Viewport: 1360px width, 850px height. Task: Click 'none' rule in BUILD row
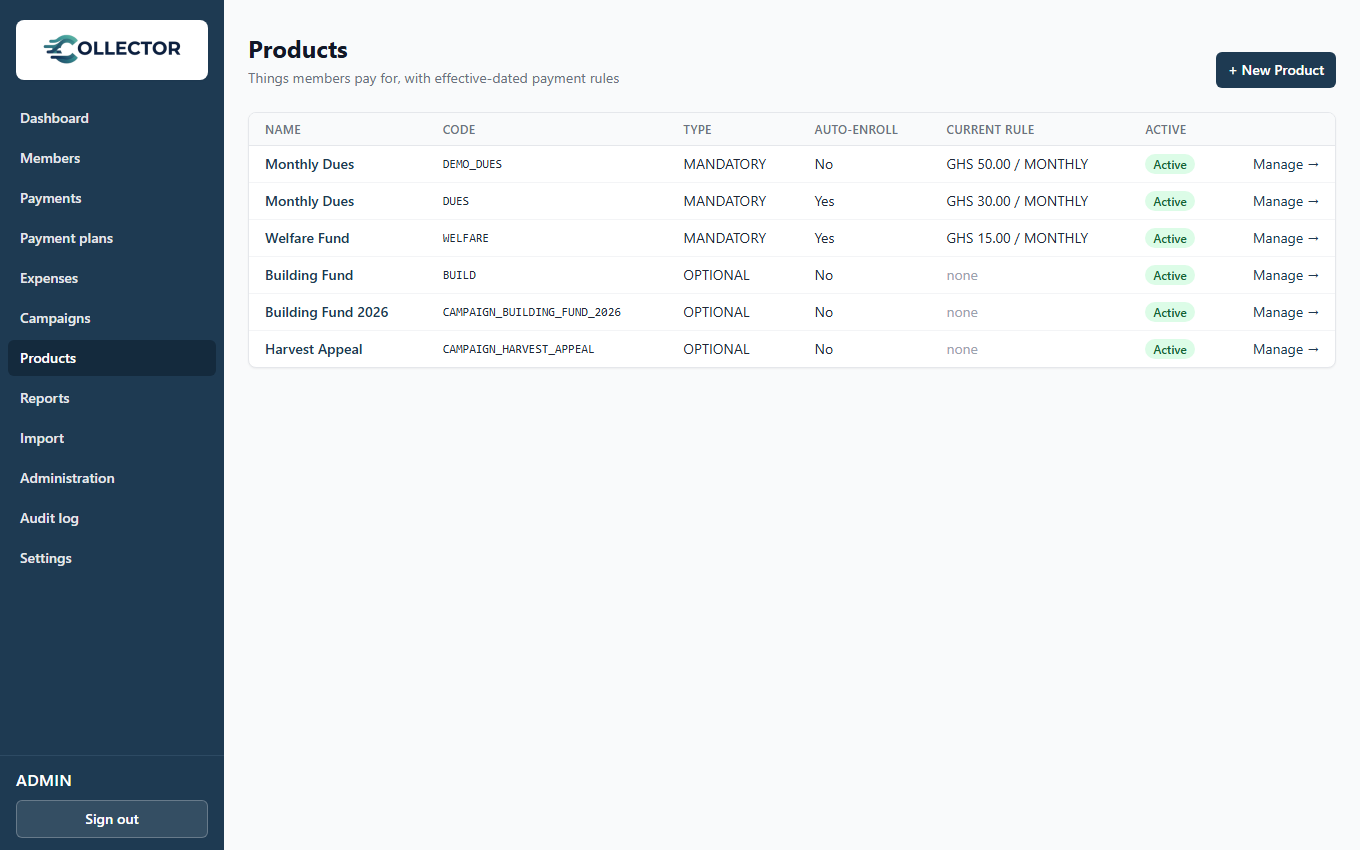[962, 275]
